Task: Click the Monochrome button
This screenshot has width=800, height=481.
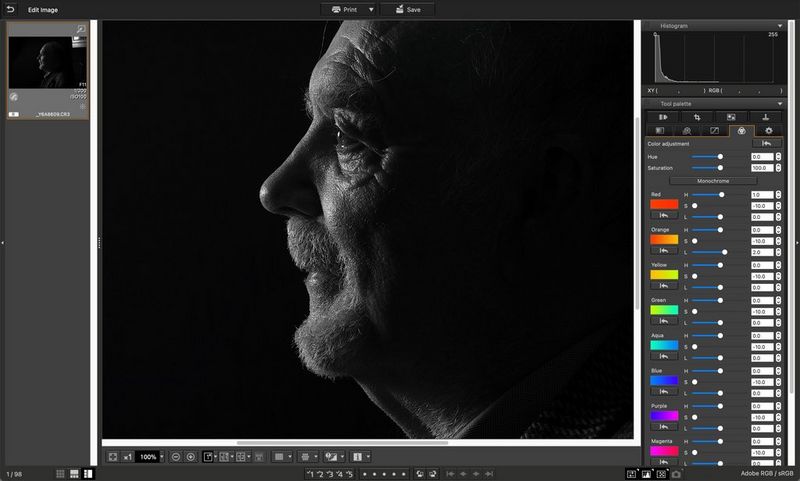Action: (x=713, y=181)
